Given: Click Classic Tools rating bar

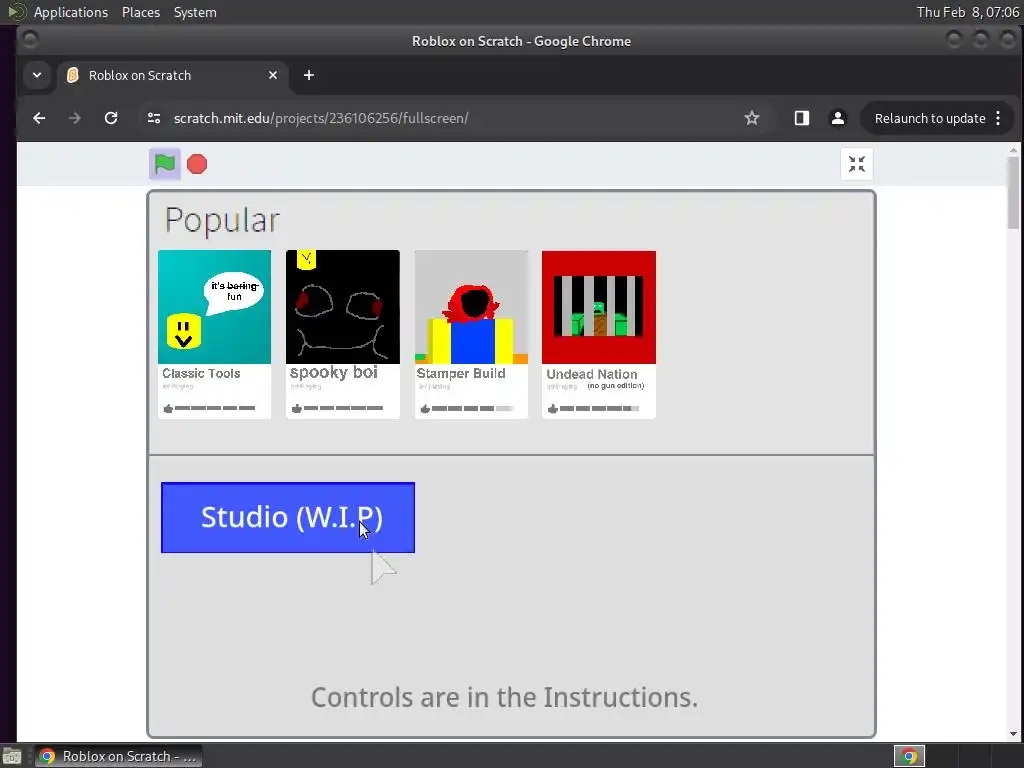Looking at the screenshot, I should pos(215,408).
